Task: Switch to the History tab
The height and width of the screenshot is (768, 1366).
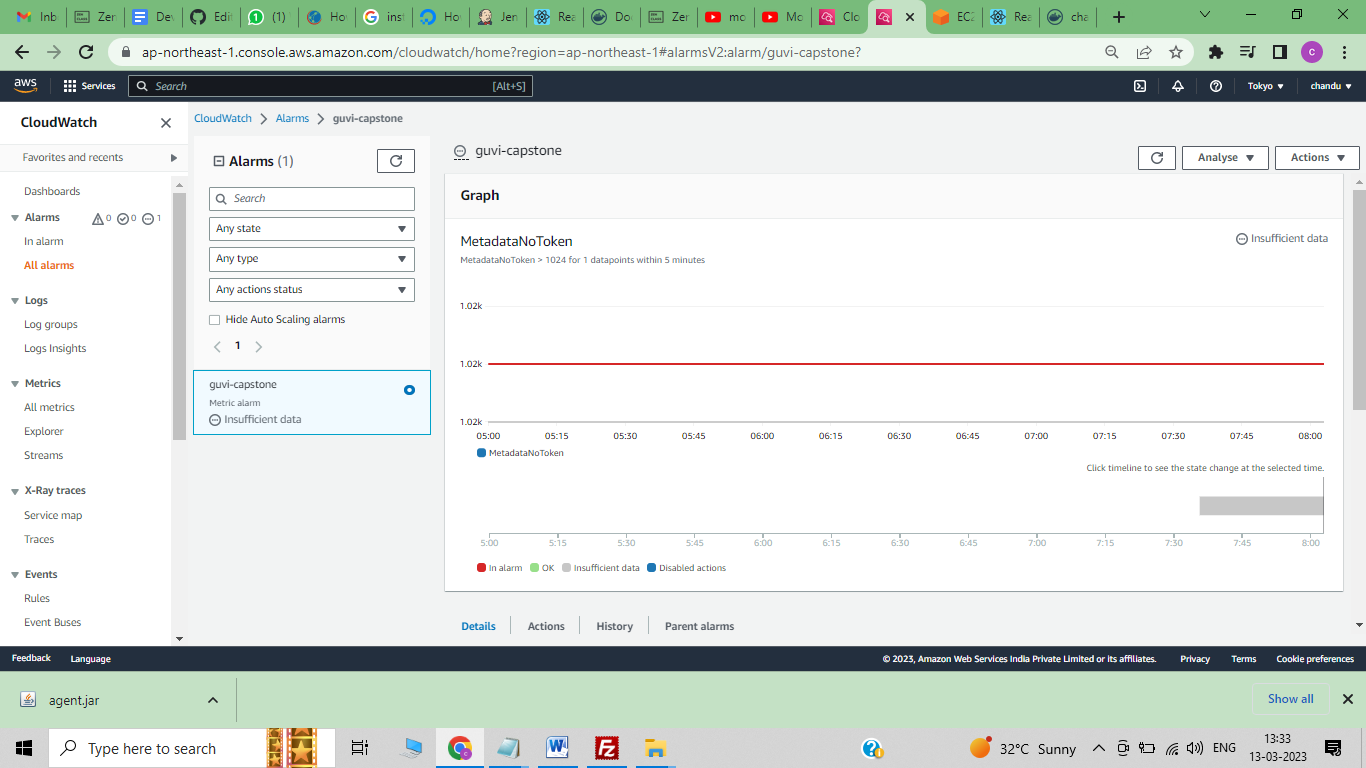Action: point(614,625)
